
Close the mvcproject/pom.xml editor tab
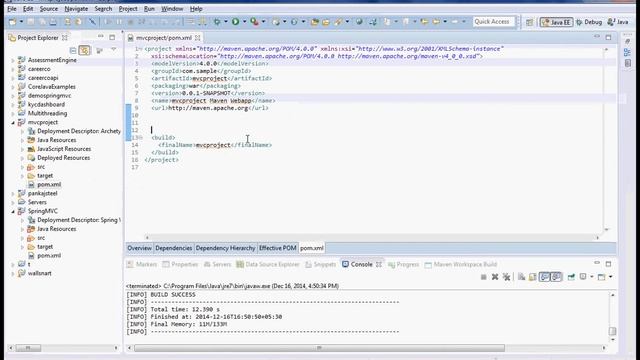(x=198, y=38)
